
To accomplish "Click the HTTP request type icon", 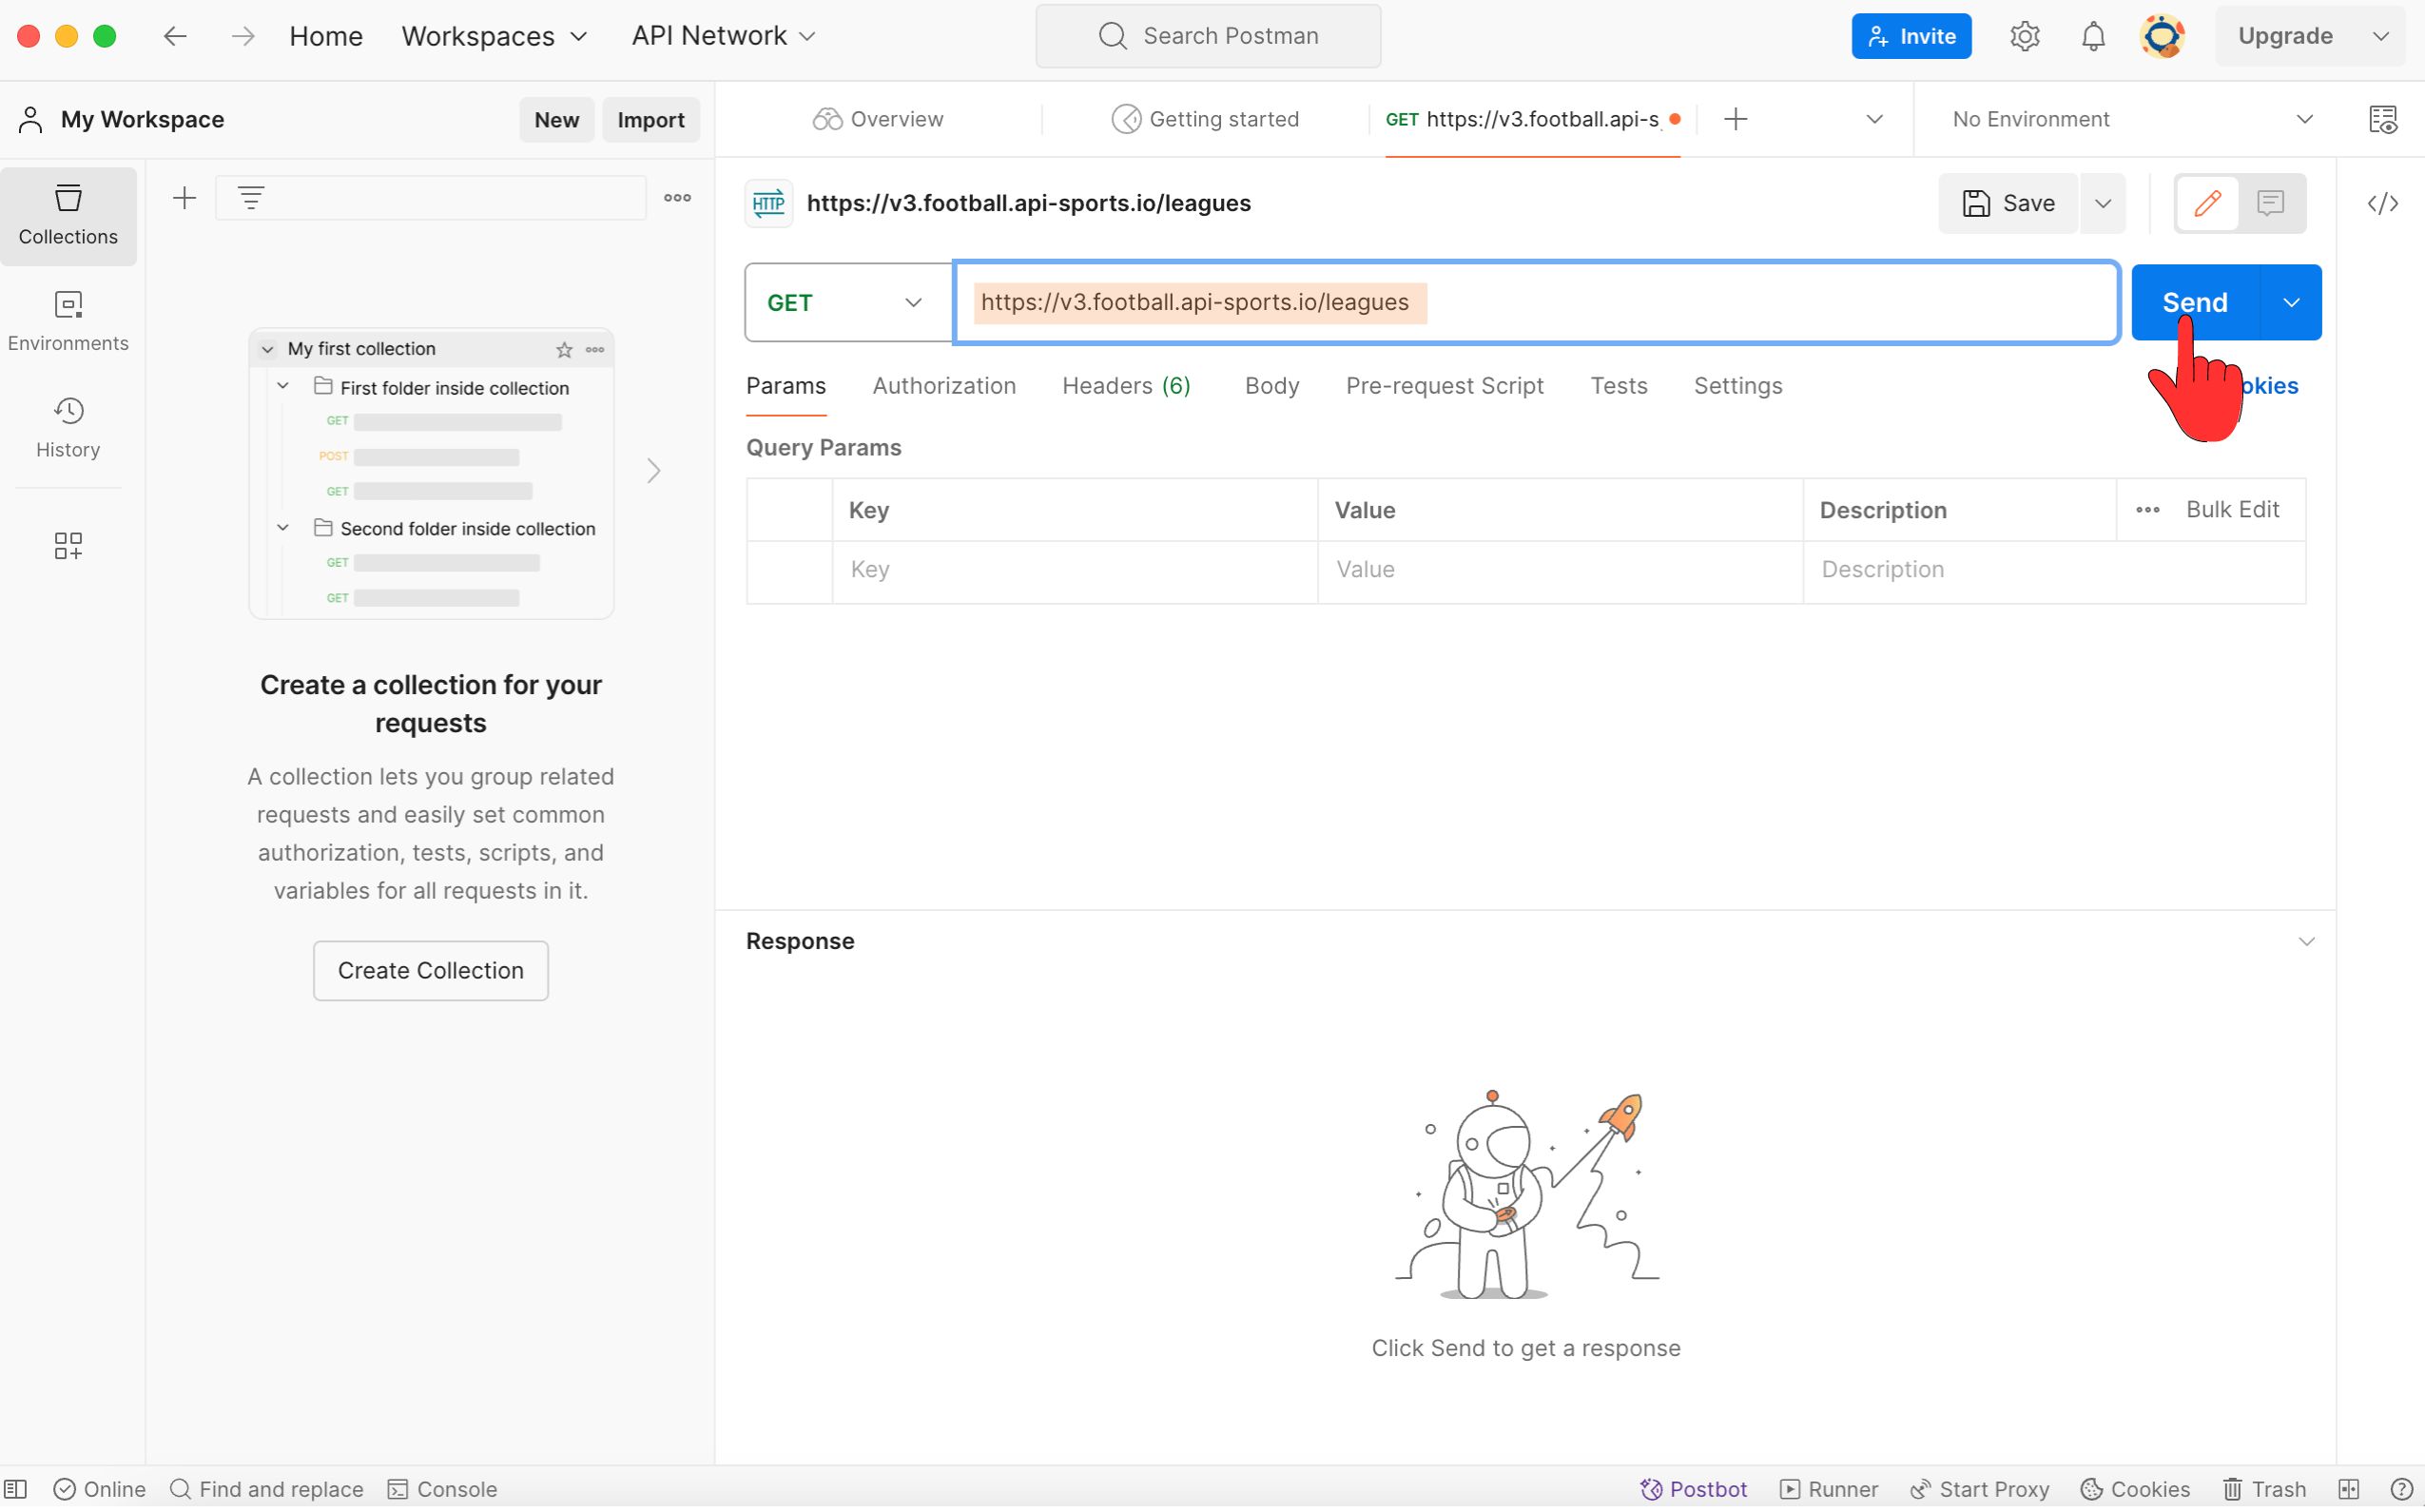I will pyautogui.click(x=768, y=203).
